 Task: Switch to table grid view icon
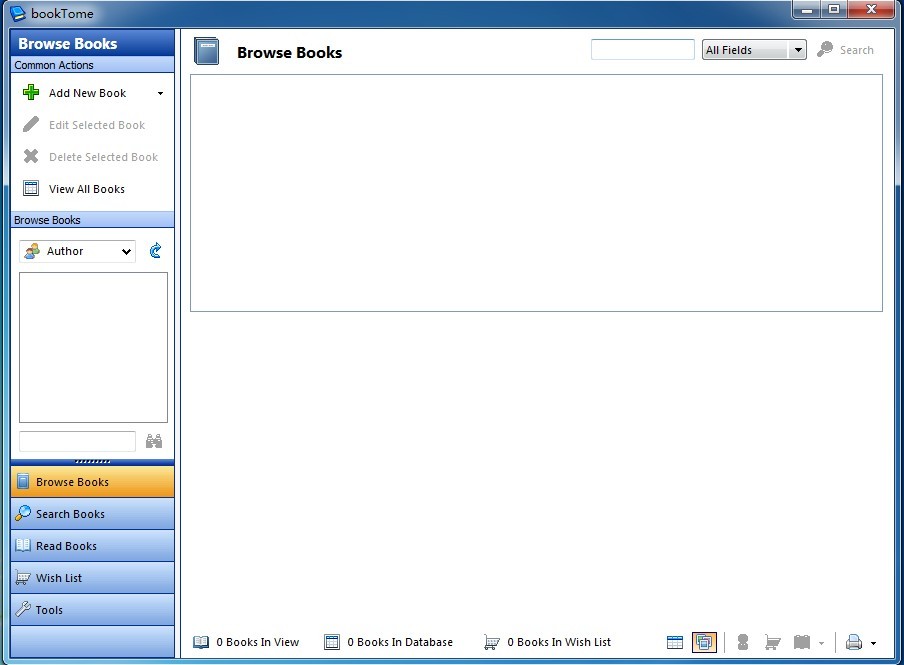point(675,642)
